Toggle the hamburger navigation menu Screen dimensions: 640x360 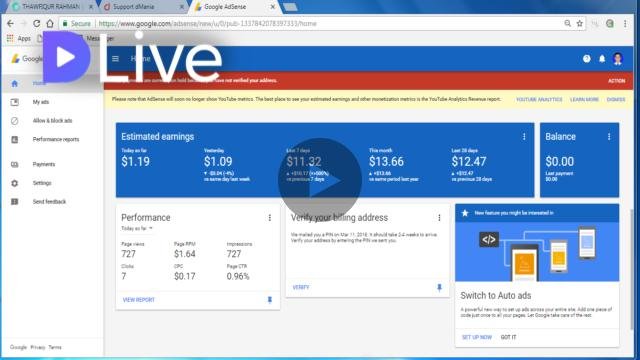(116, 59)
